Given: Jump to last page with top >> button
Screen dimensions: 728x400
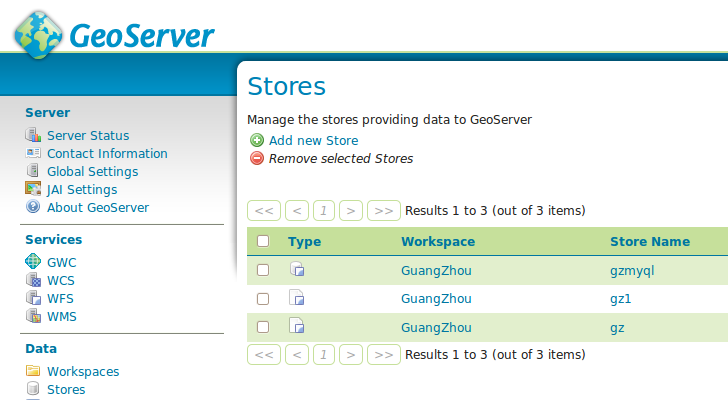Looking at the screenshot, I should [384, 211].
